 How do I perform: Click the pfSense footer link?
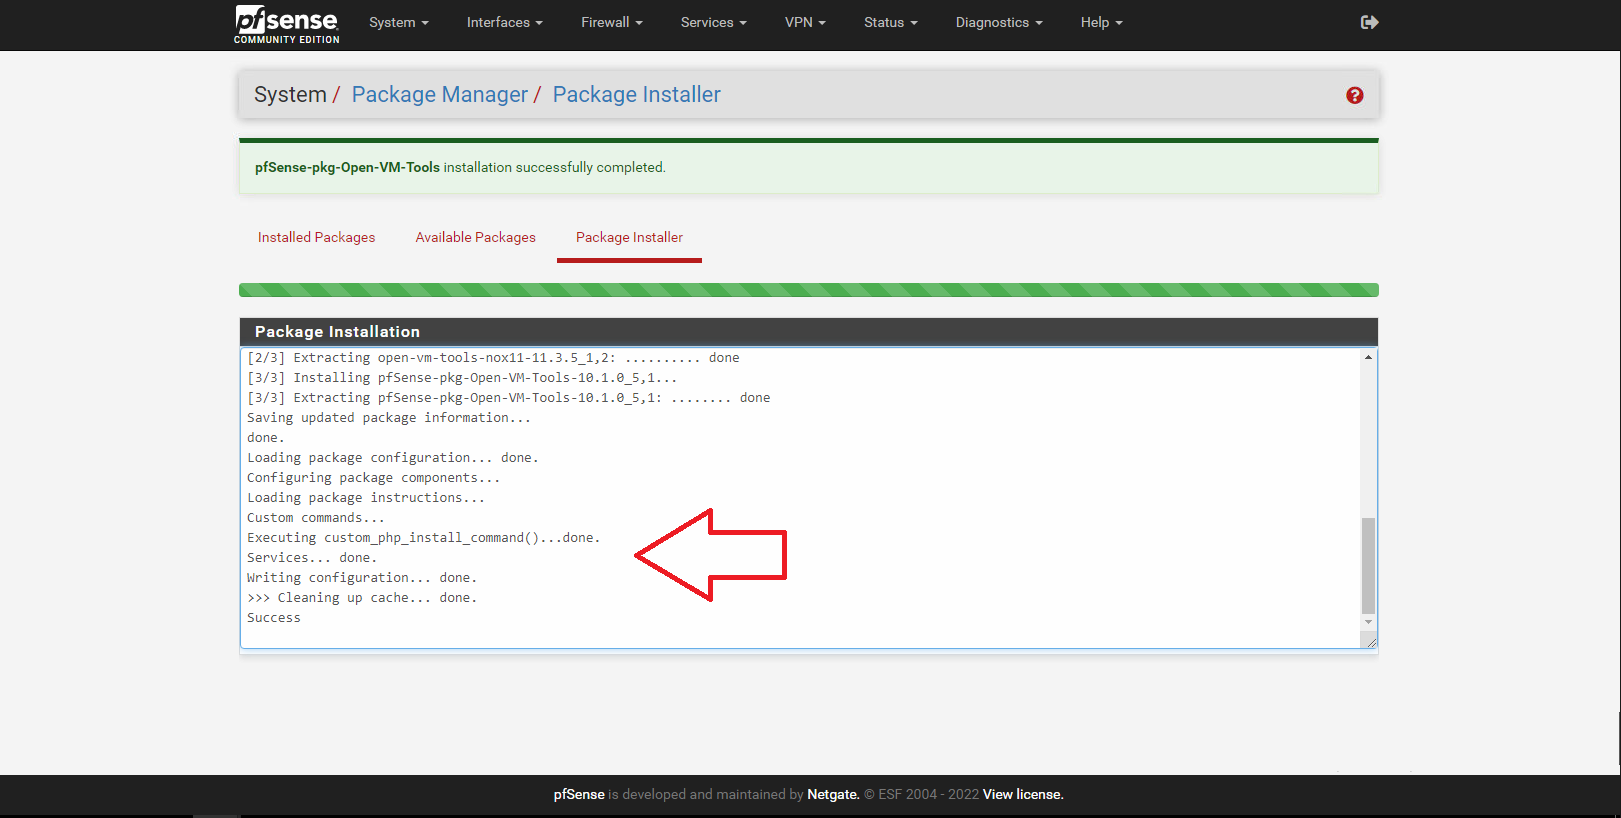pyautogui.click(x=579, y=794)
